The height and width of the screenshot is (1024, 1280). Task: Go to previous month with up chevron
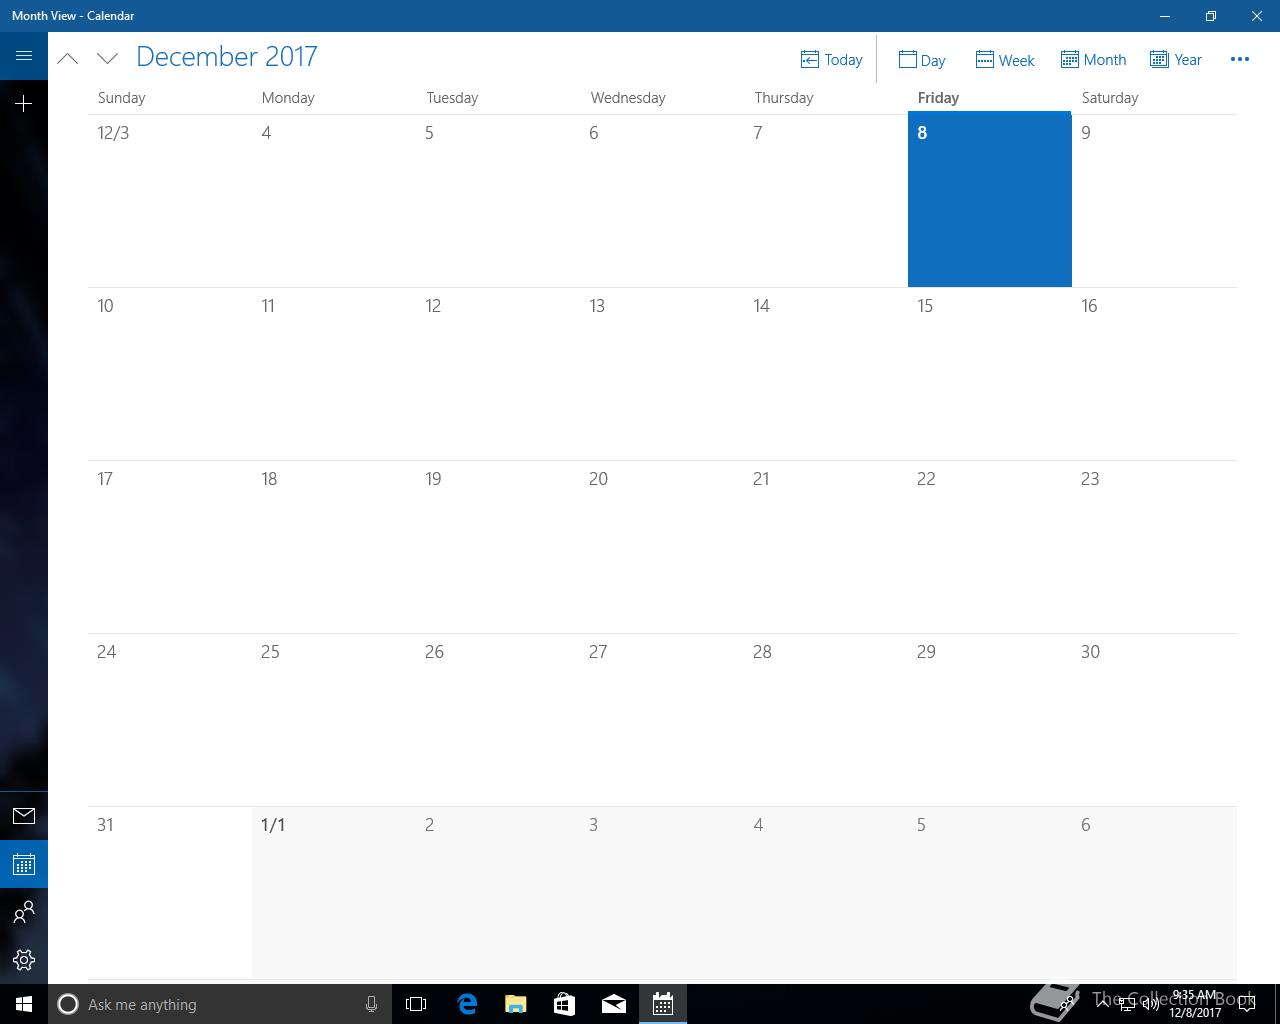(68, 58)
